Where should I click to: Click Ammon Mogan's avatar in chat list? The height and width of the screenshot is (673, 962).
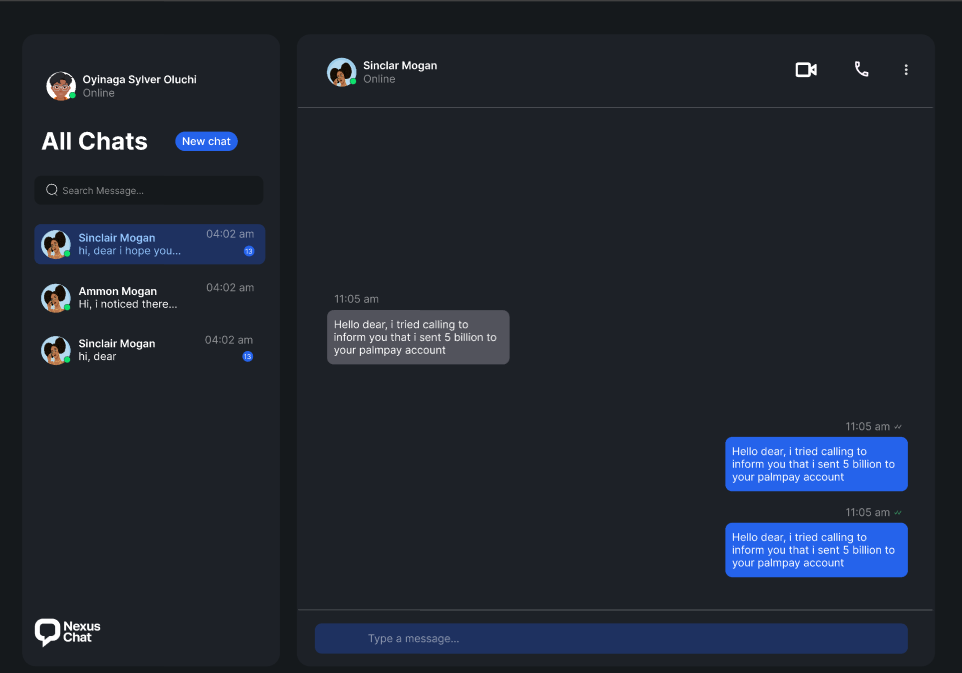pyautogui.click(x=55, y=297)
